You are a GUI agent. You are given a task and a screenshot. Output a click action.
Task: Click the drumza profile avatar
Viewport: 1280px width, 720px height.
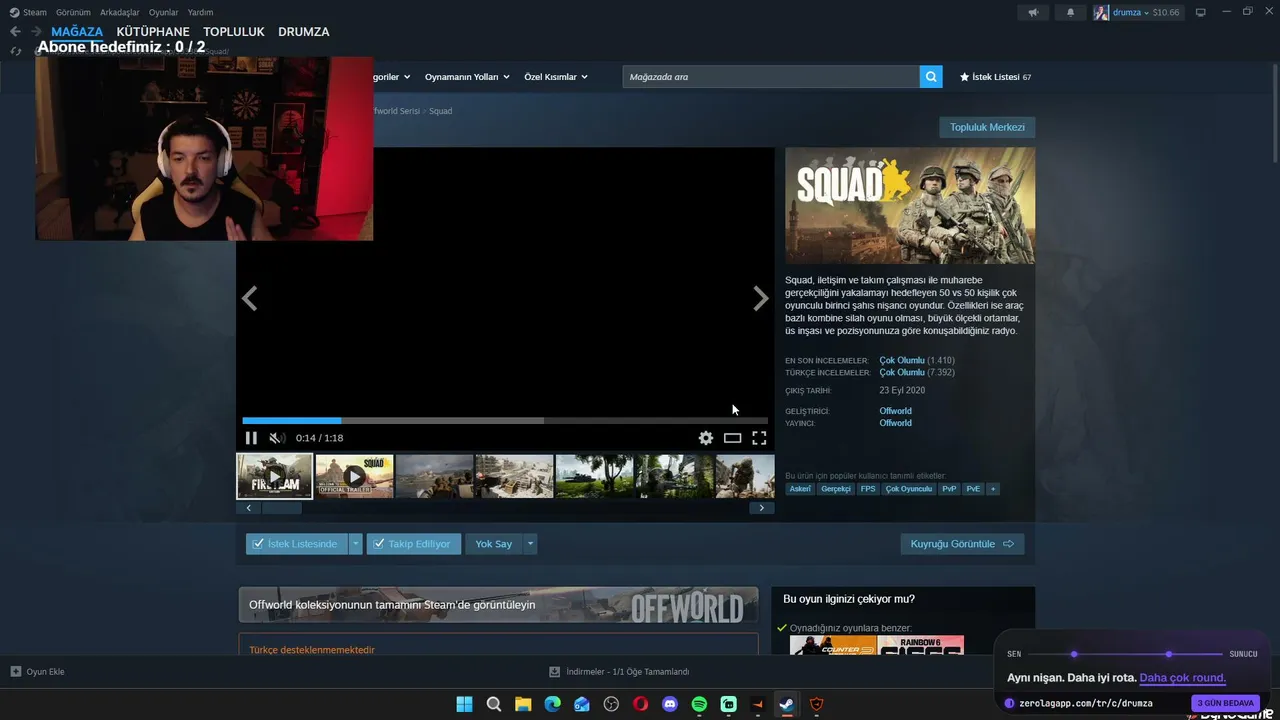pos(1101,12)
